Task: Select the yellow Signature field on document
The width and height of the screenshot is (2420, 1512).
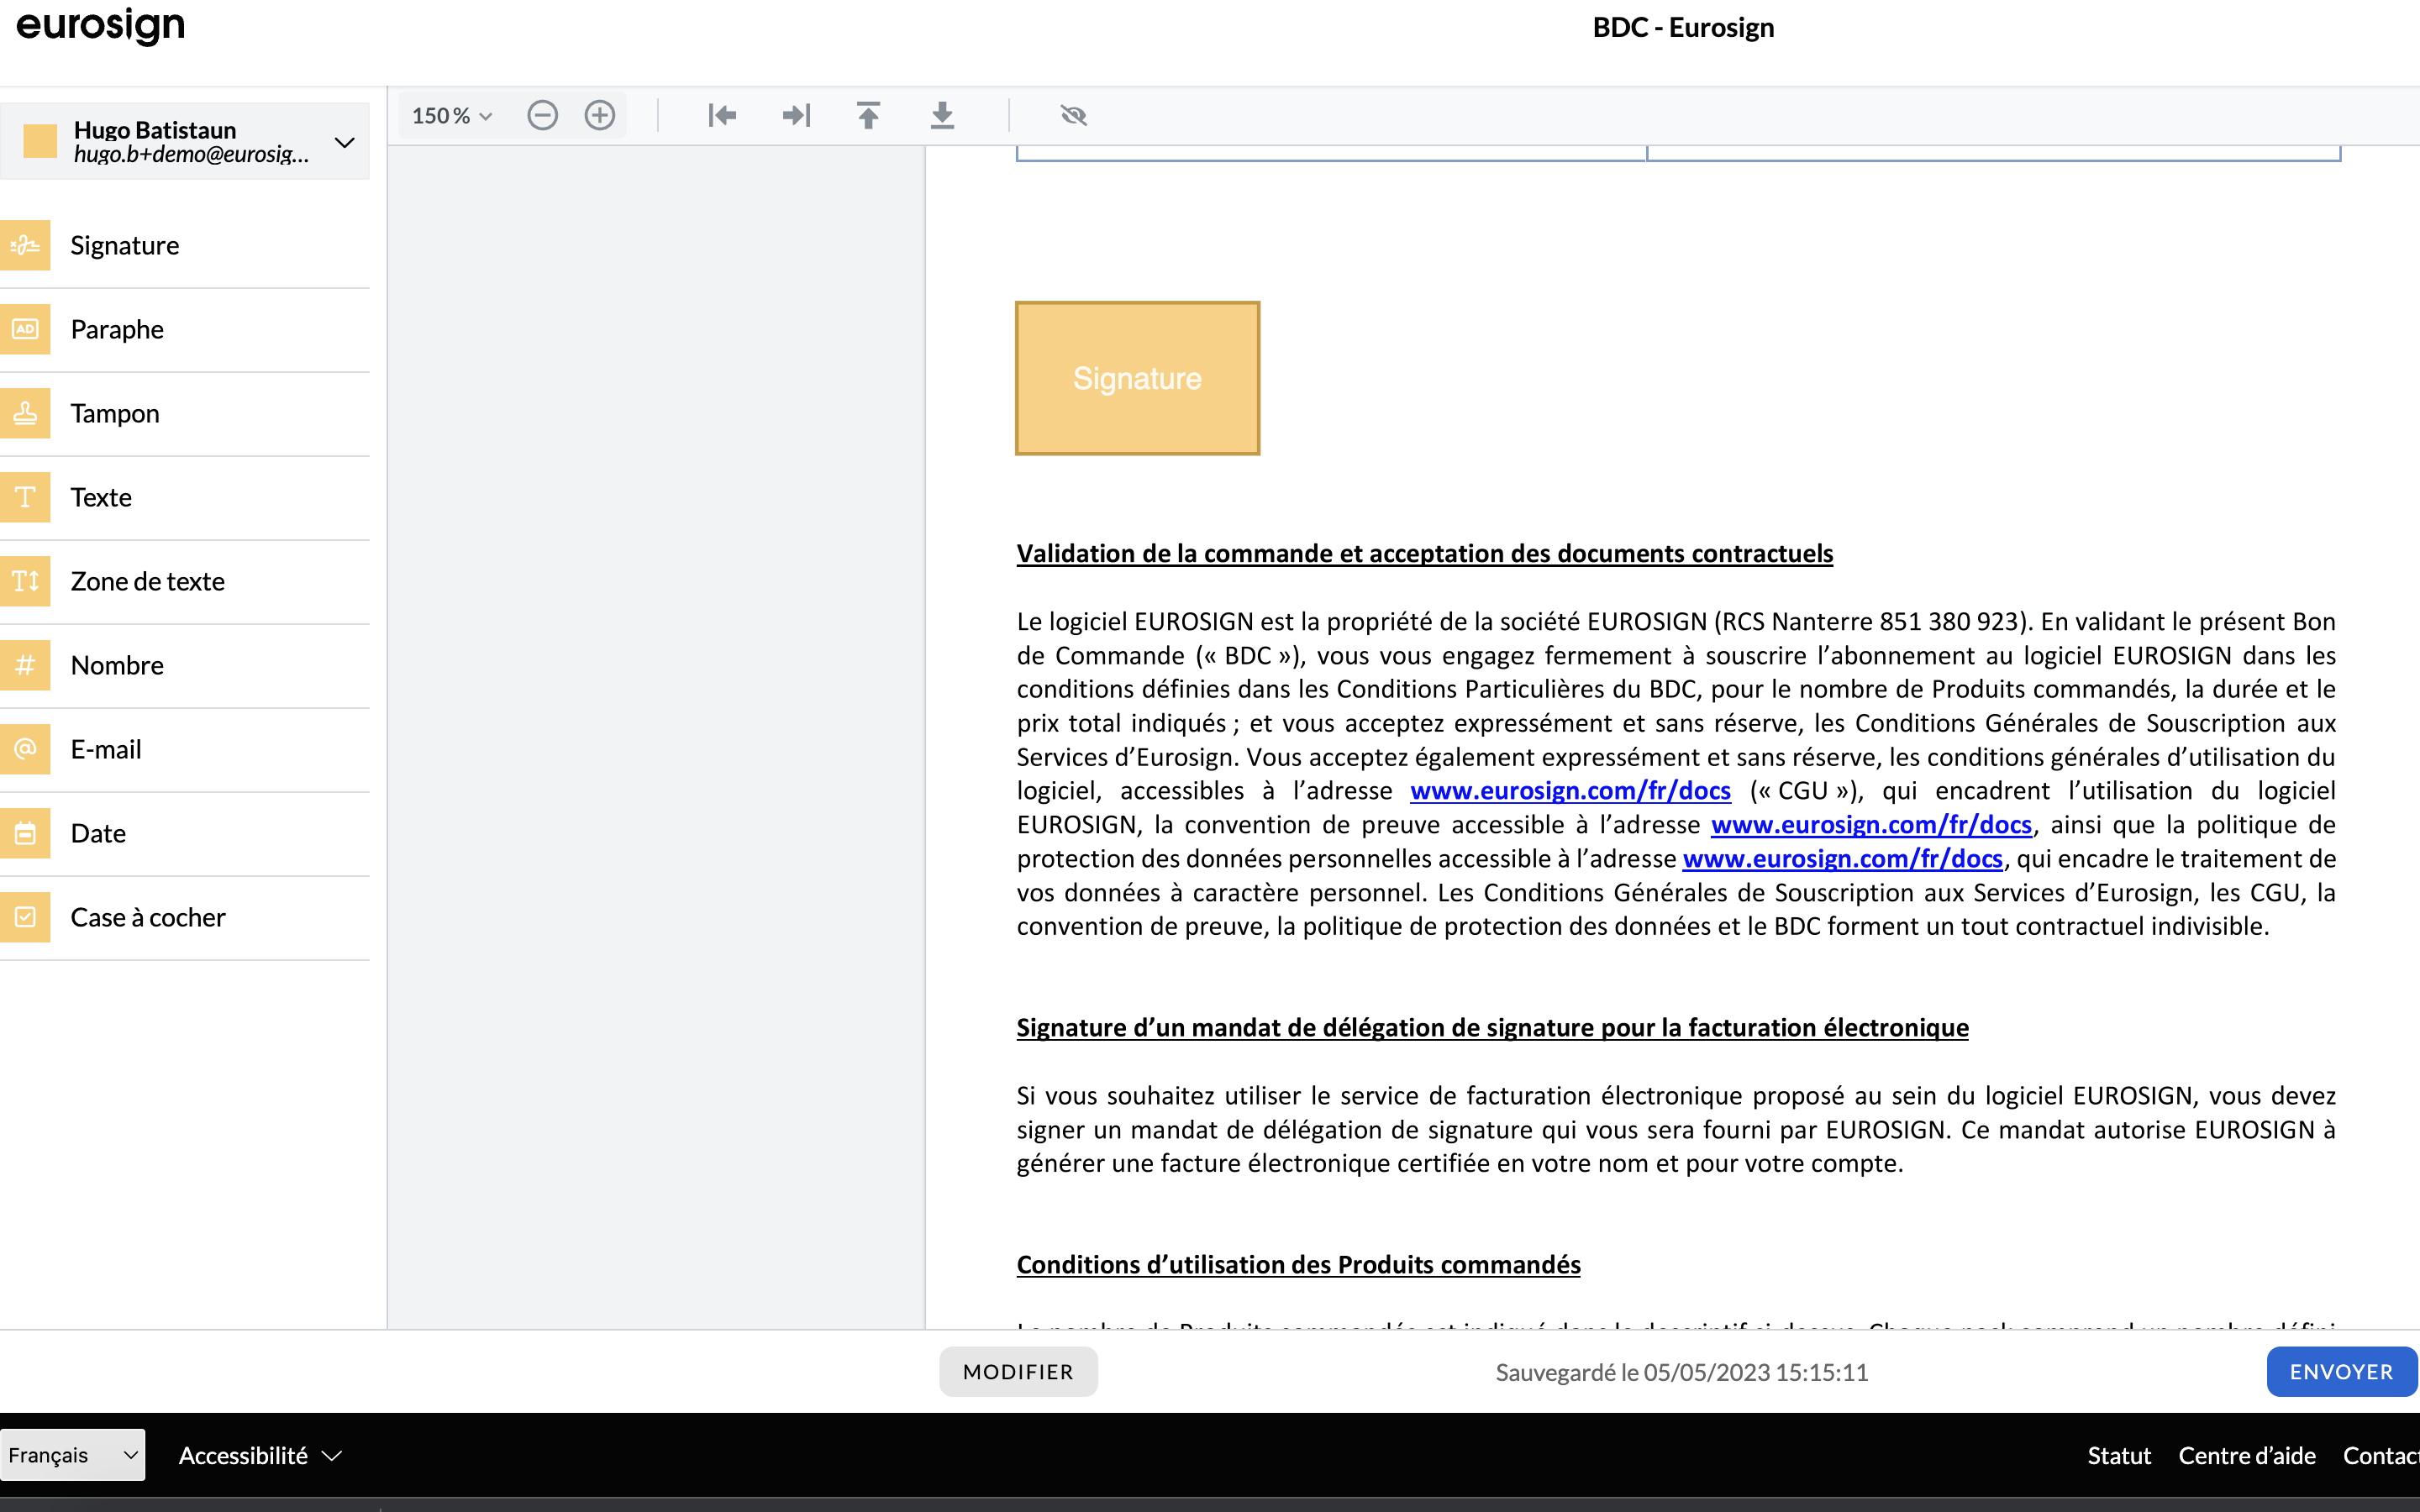Action: pos(1137,378)
